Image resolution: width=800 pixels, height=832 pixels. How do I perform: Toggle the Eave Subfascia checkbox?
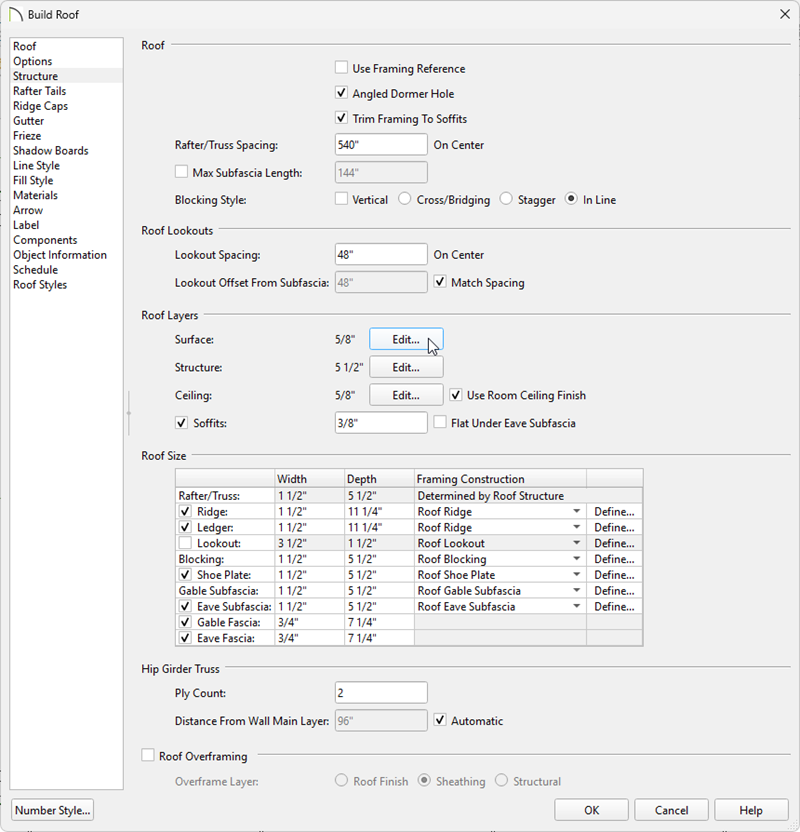tap(185, 606)
